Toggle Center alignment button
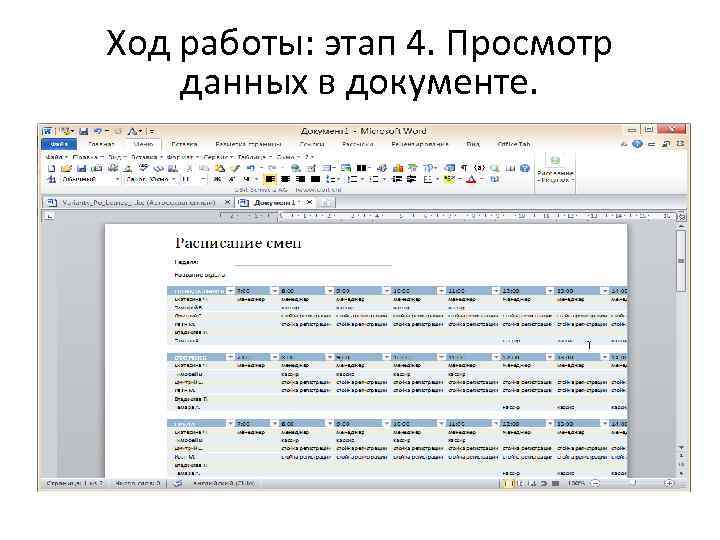Viewport: 720px width, 540px height. 285,179
